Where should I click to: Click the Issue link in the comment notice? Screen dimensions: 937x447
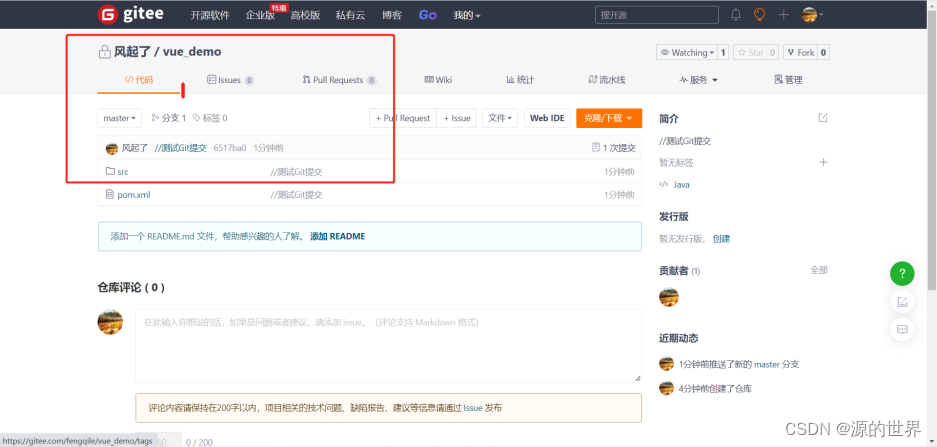click(x=473, y=408)
